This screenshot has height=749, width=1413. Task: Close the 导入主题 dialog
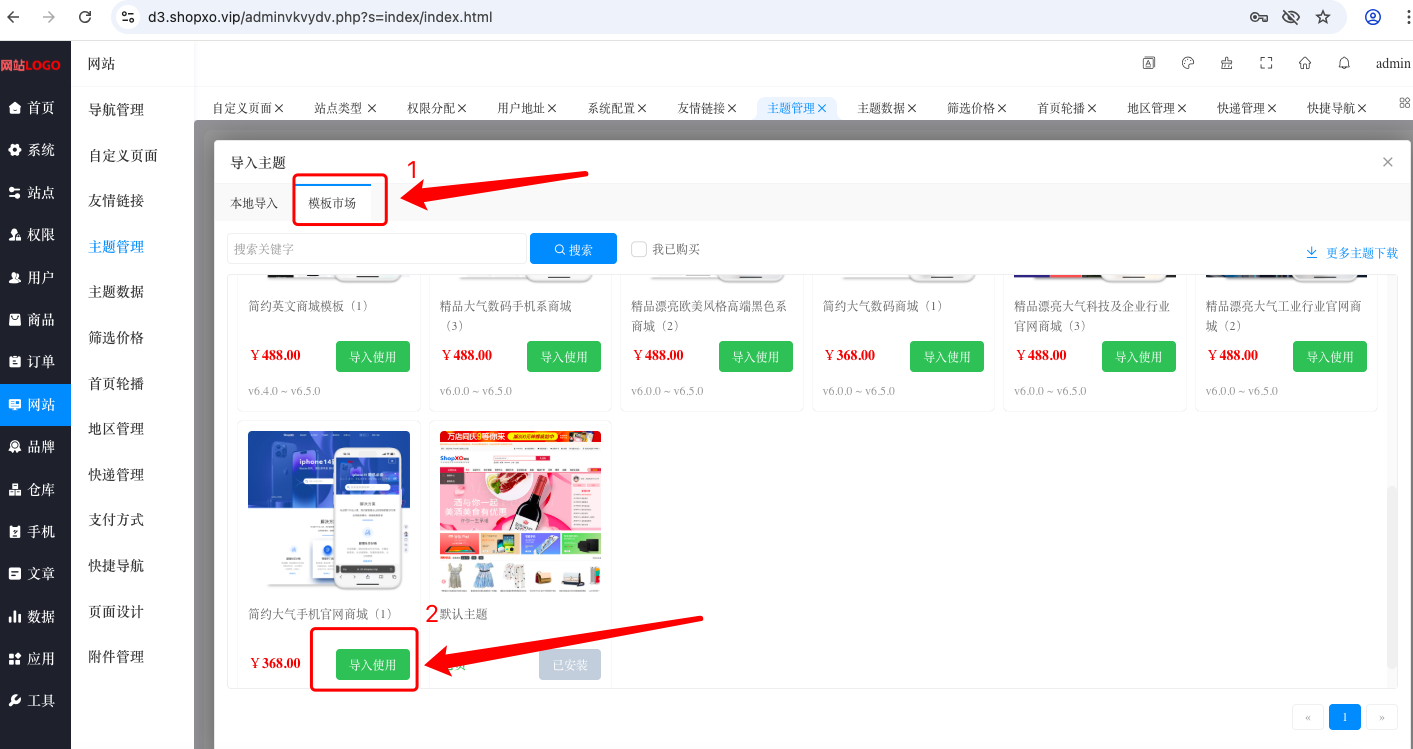pyautogui.click(x=1387, y=162)
